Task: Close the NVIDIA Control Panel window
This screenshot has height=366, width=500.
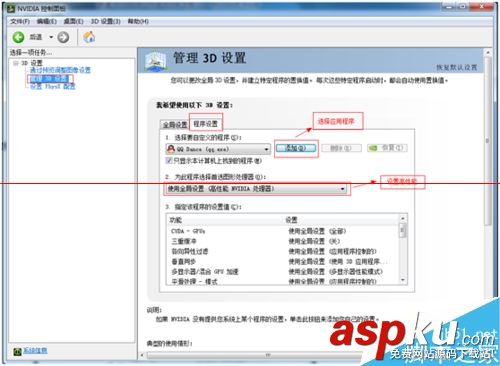Action: pyautogui.click(x=482, y=7)
